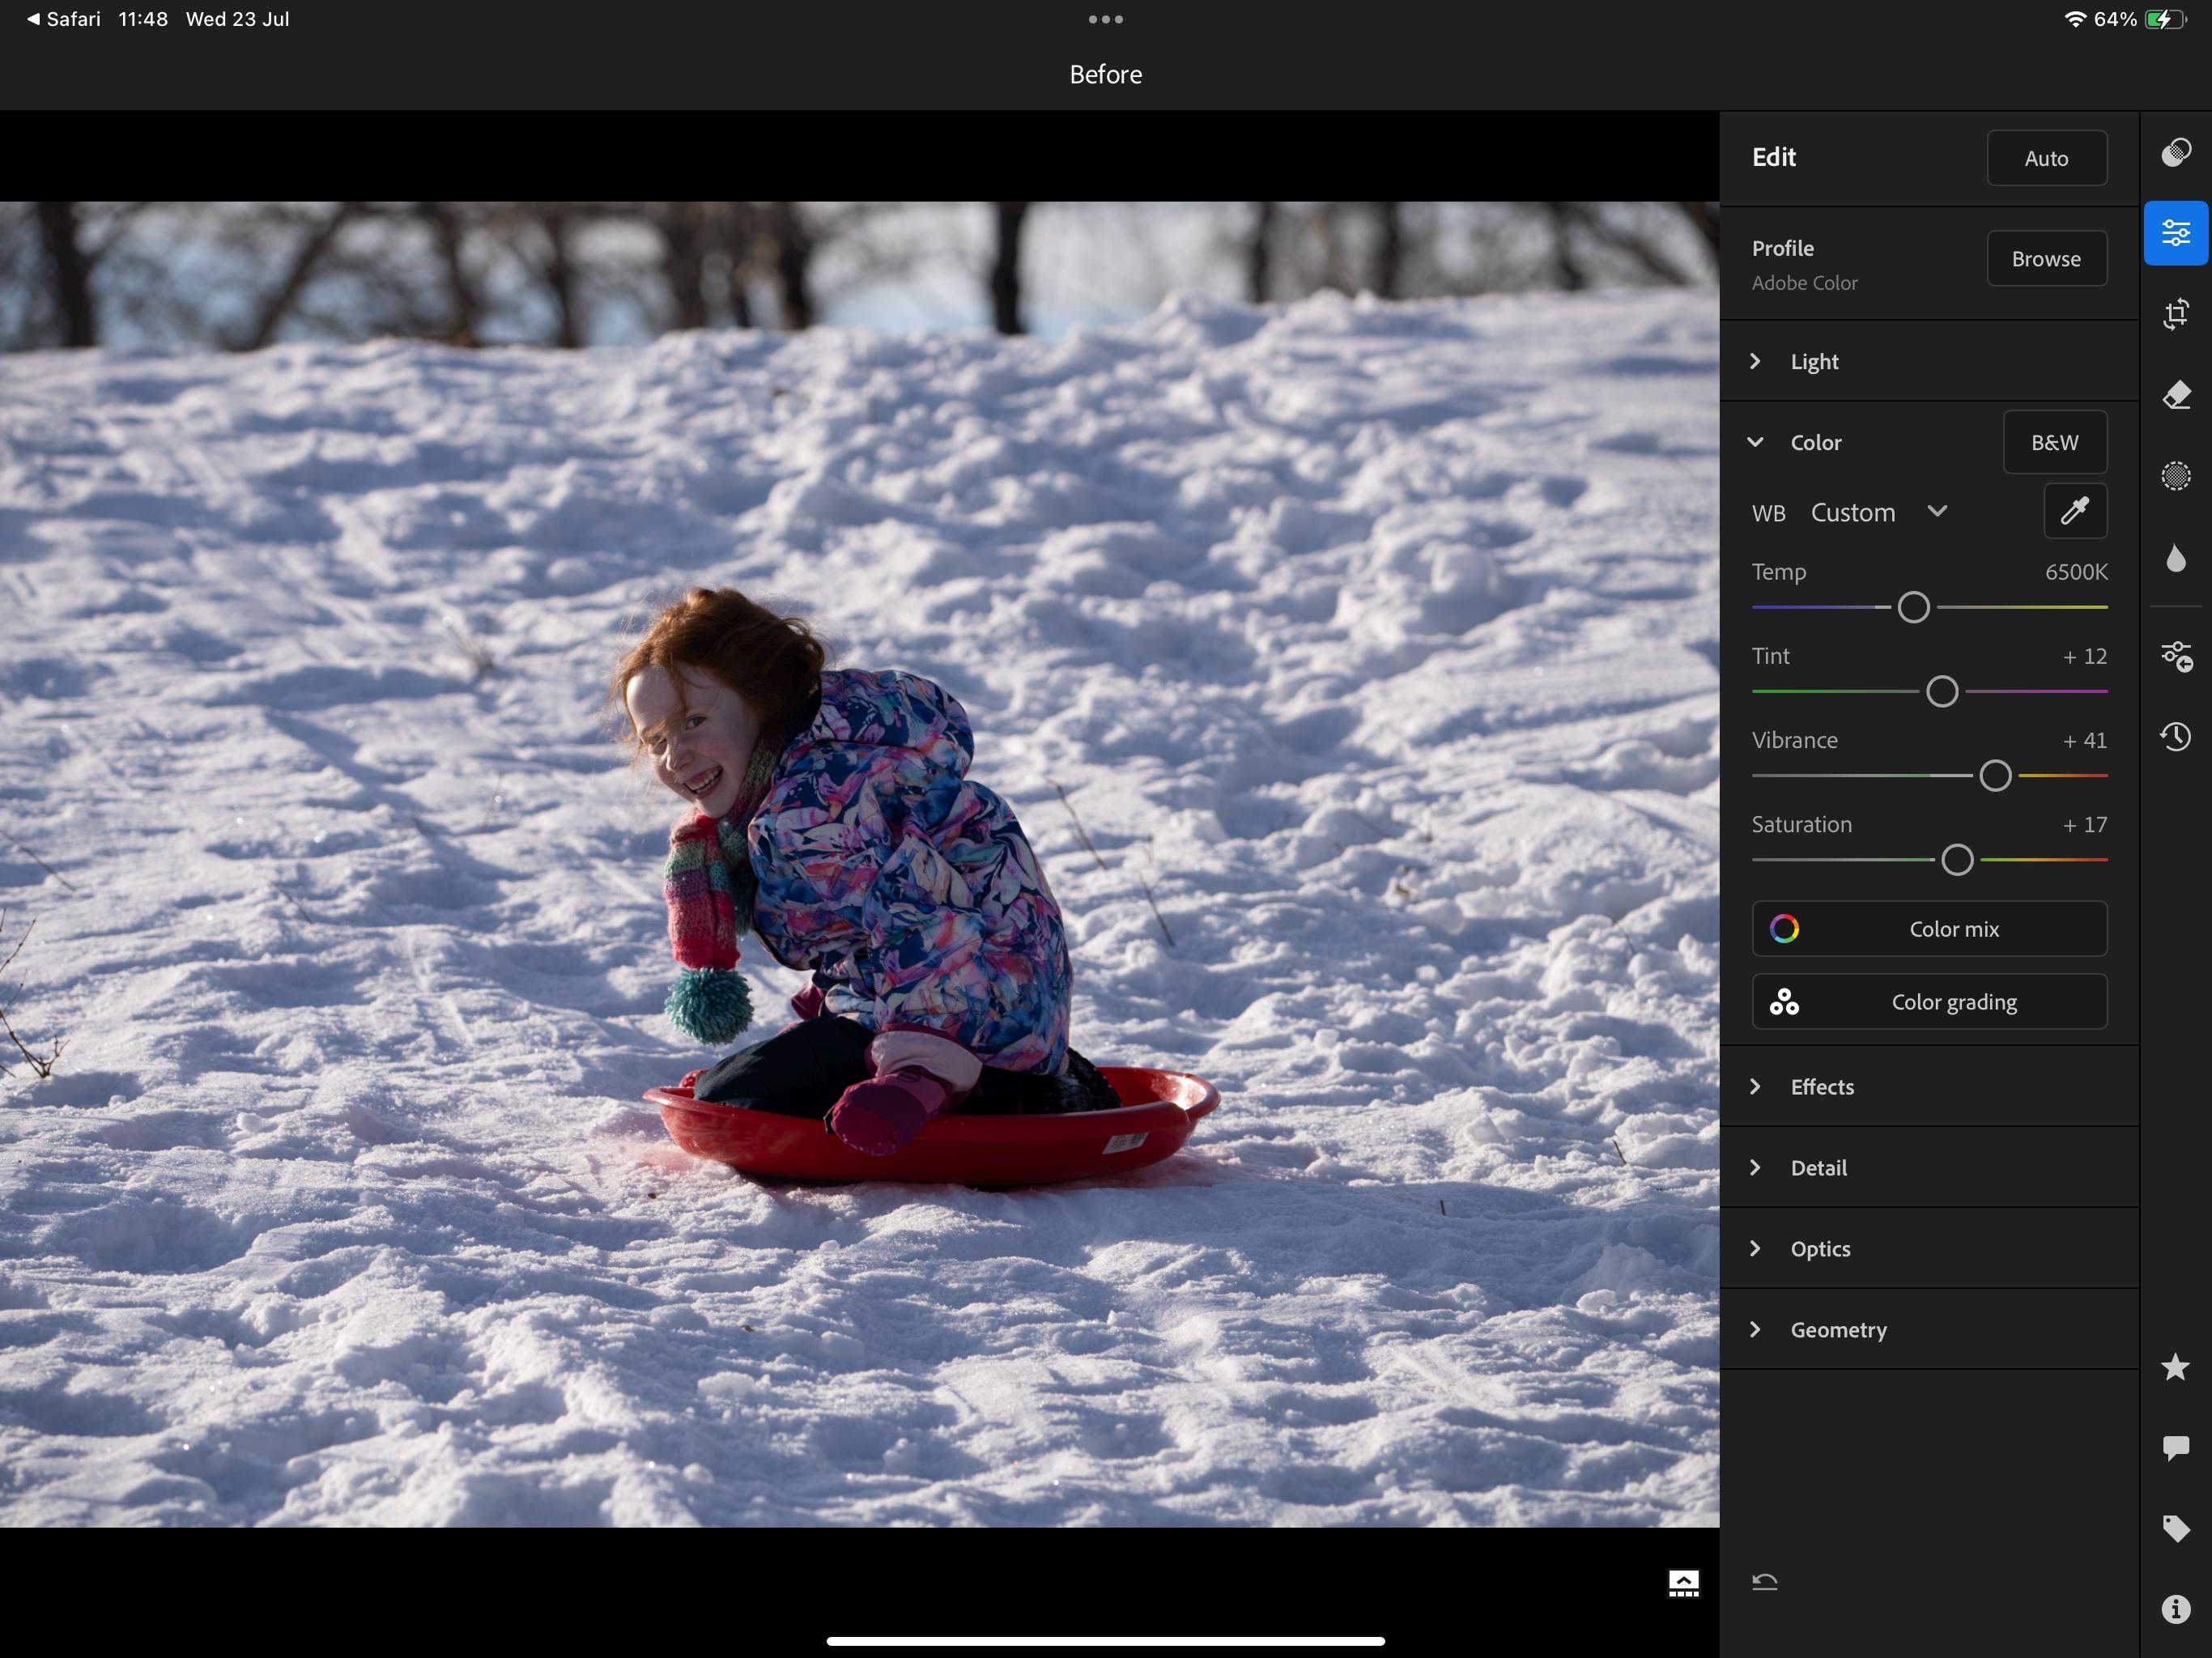Open the Lens blur droplet tool
Viewport: 2212px width, 1658px height.
pos(2175,557)
